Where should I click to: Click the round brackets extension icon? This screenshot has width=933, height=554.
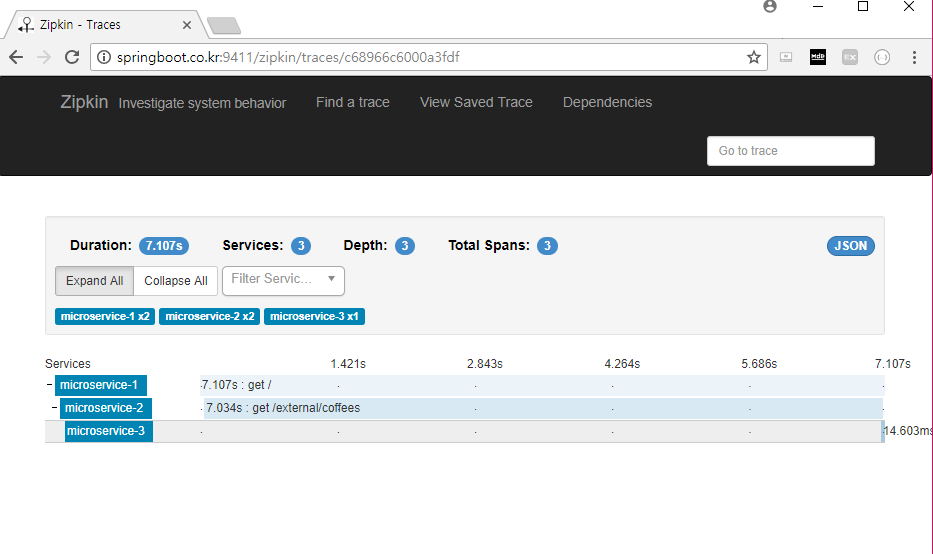click(x=882, y=57)
